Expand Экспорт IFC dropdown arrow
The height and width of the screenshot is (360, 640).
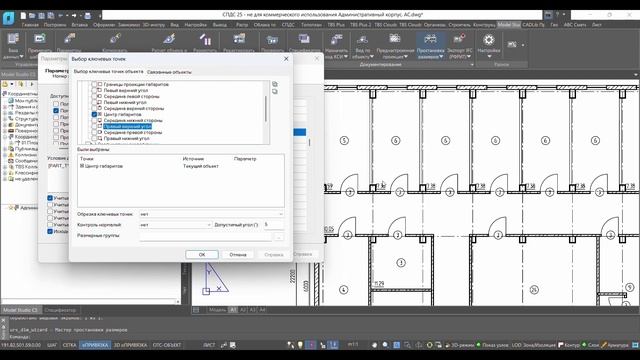pyautogui.click(x=468, y=57)
